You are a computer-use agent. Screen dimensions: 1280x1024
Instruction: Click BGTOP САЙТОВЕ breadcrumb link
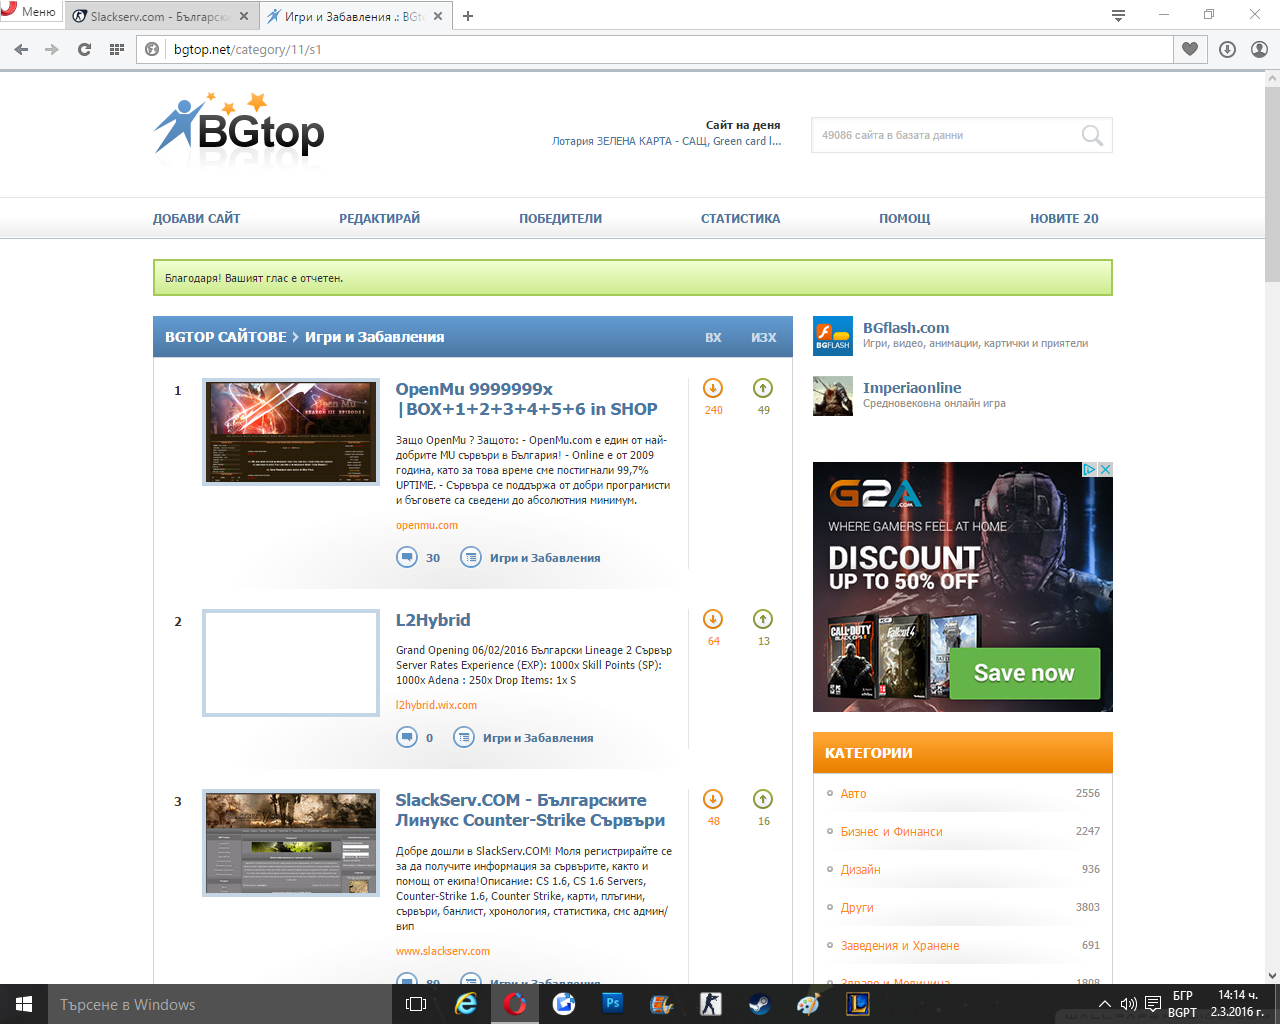225,337
